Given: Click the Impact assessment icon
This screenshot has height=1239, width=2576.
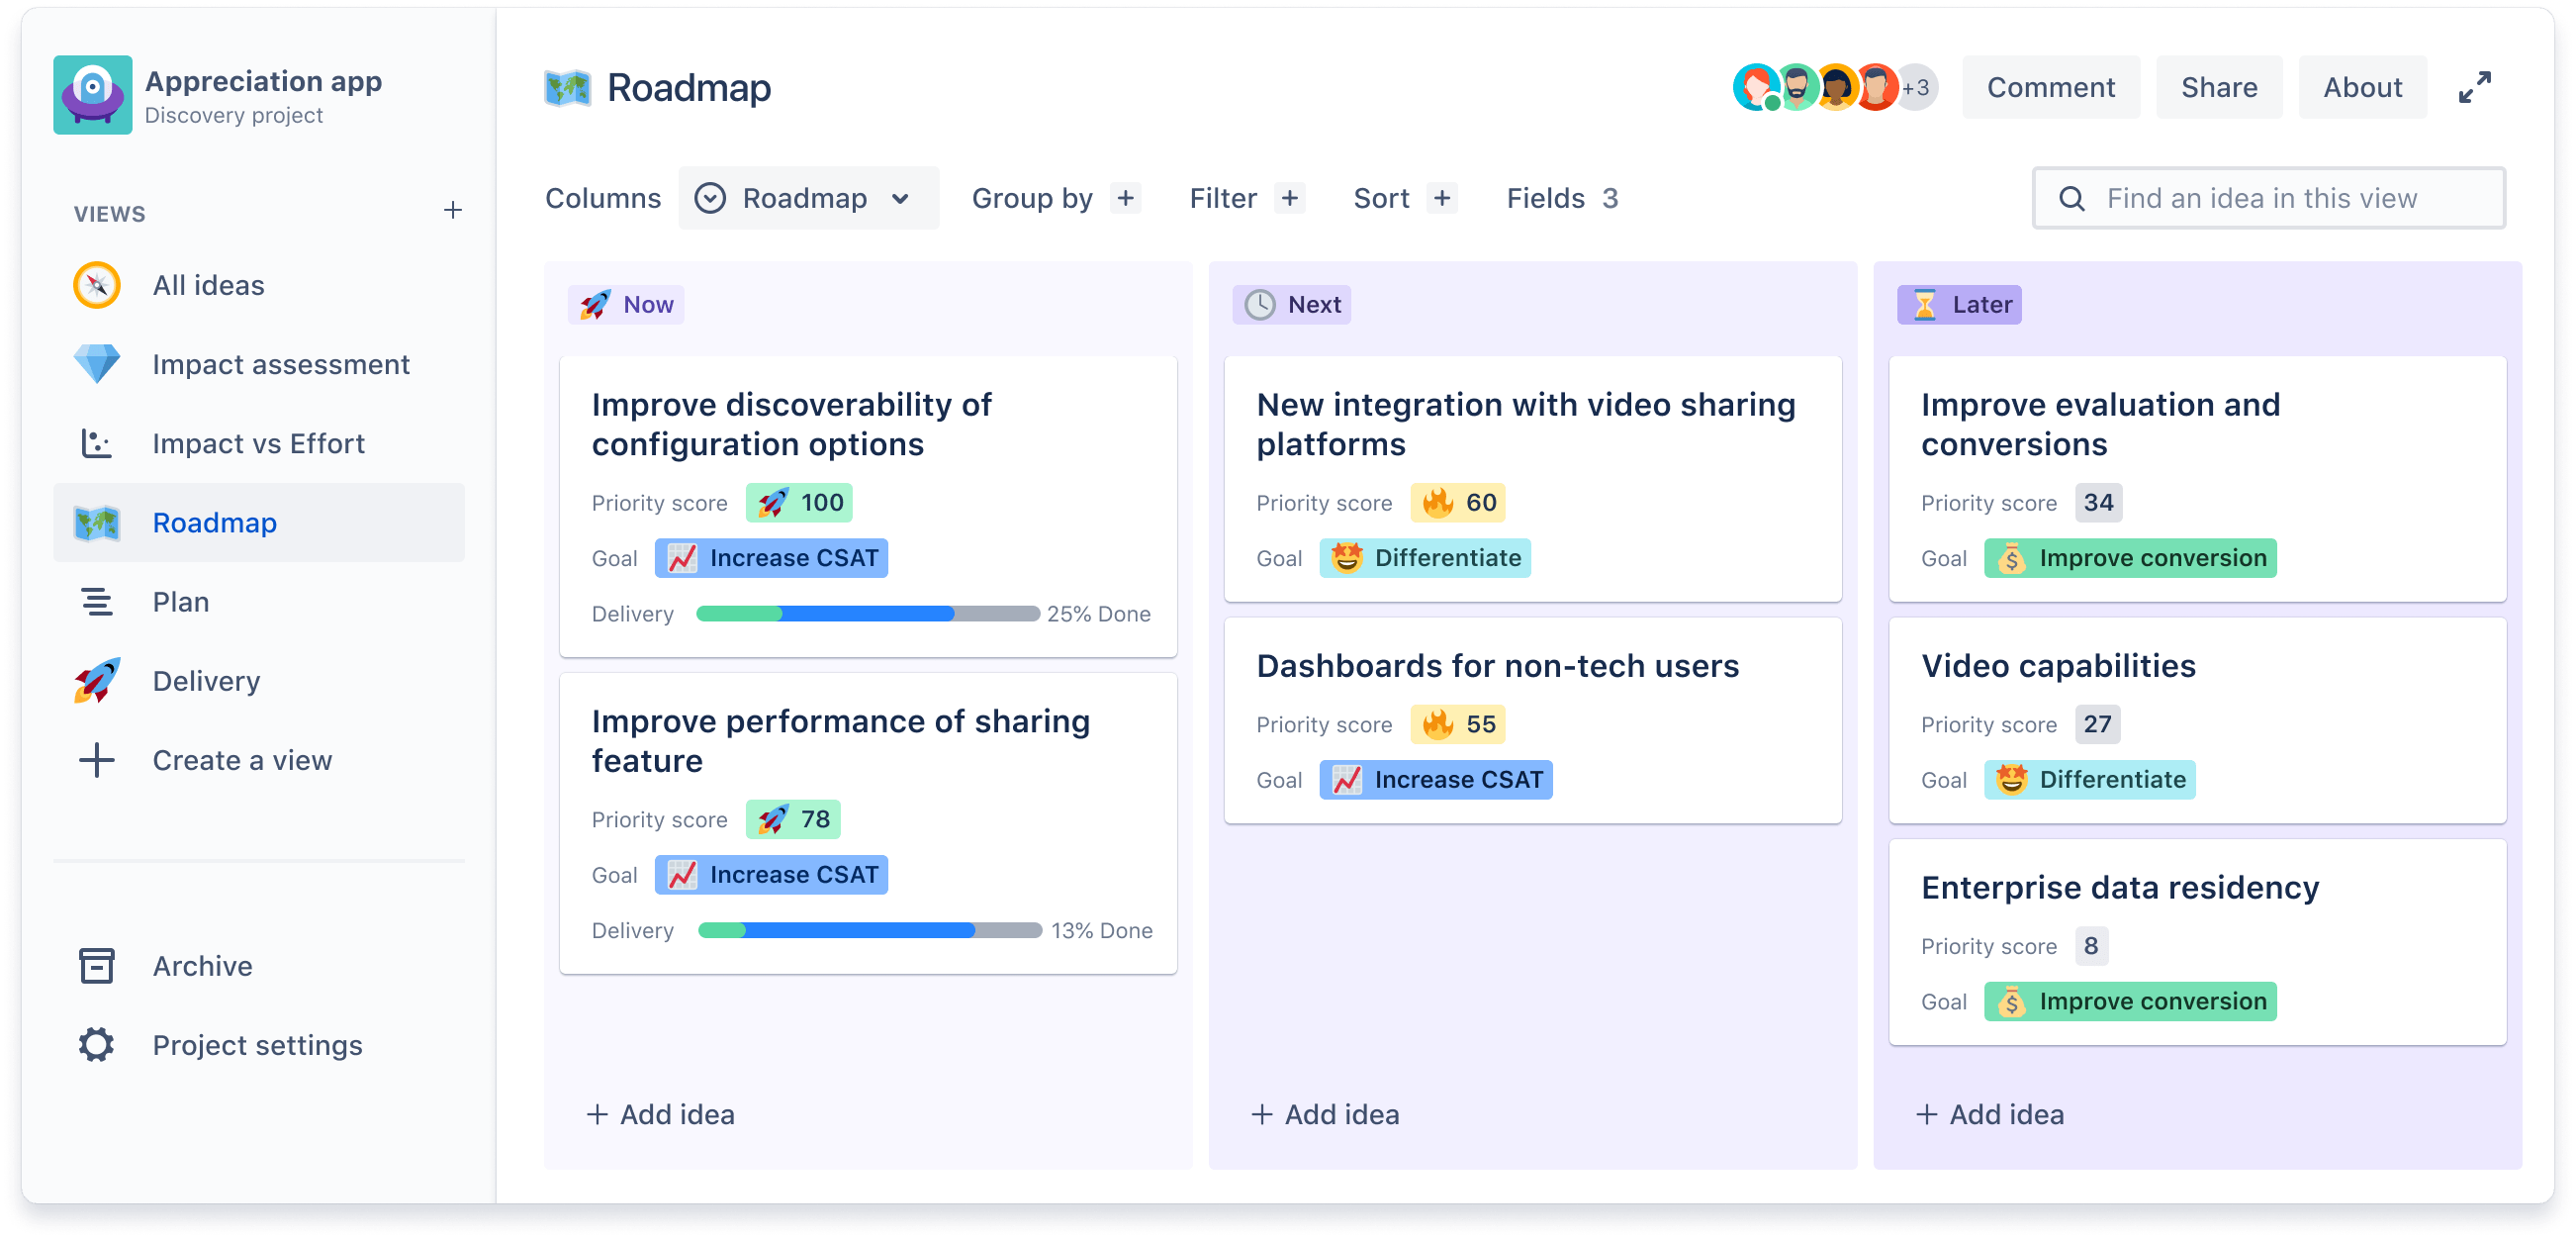Looking at the screenshot, I should (x=94, y=365).
